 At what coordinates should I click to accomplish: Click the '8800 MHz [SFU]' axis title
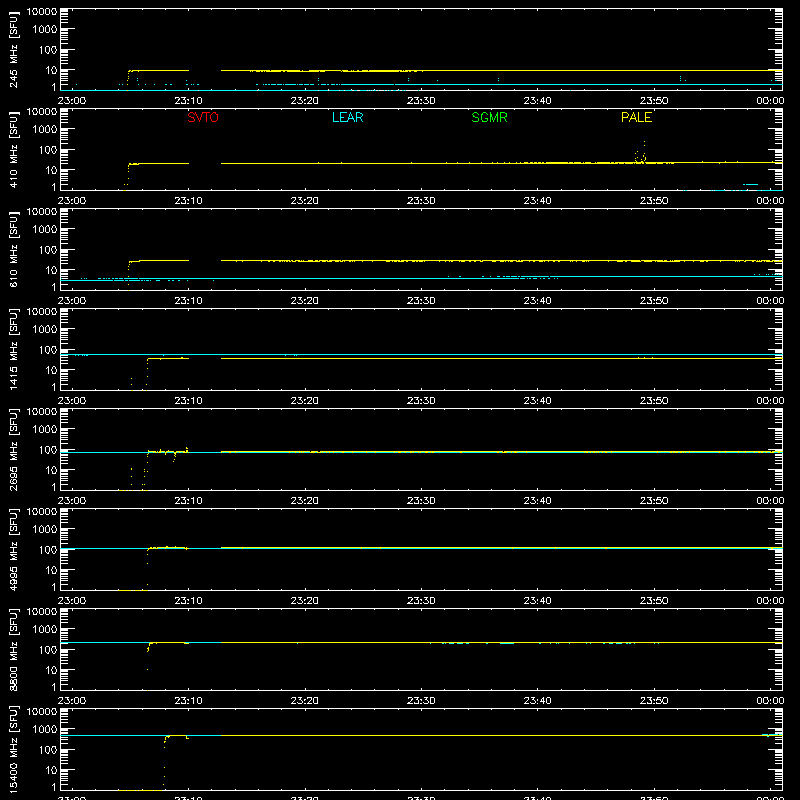[x=13, y=649]
